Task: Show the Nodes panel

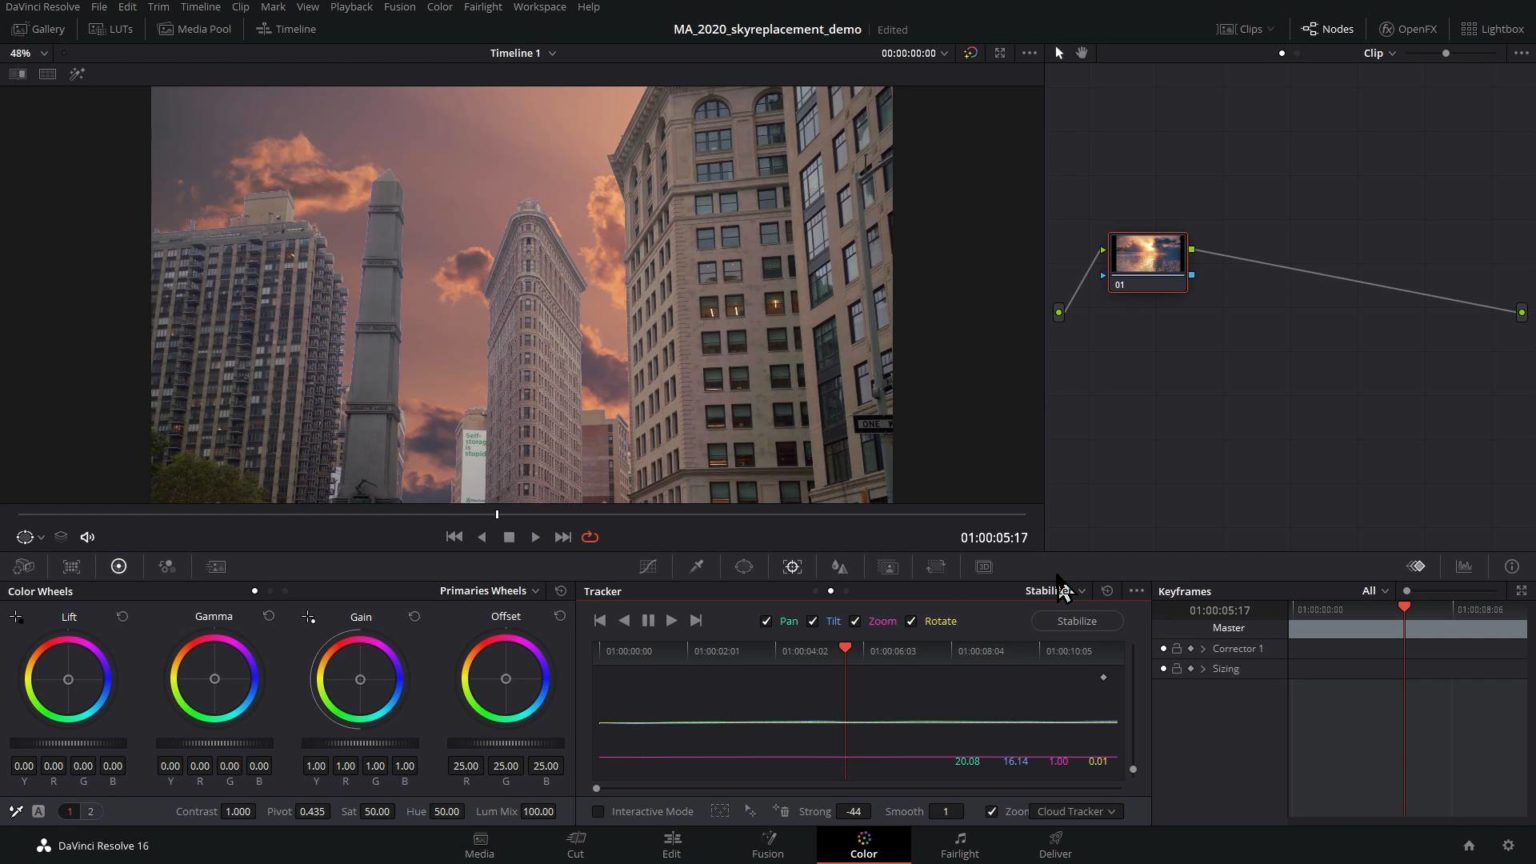Action: 1327,28
